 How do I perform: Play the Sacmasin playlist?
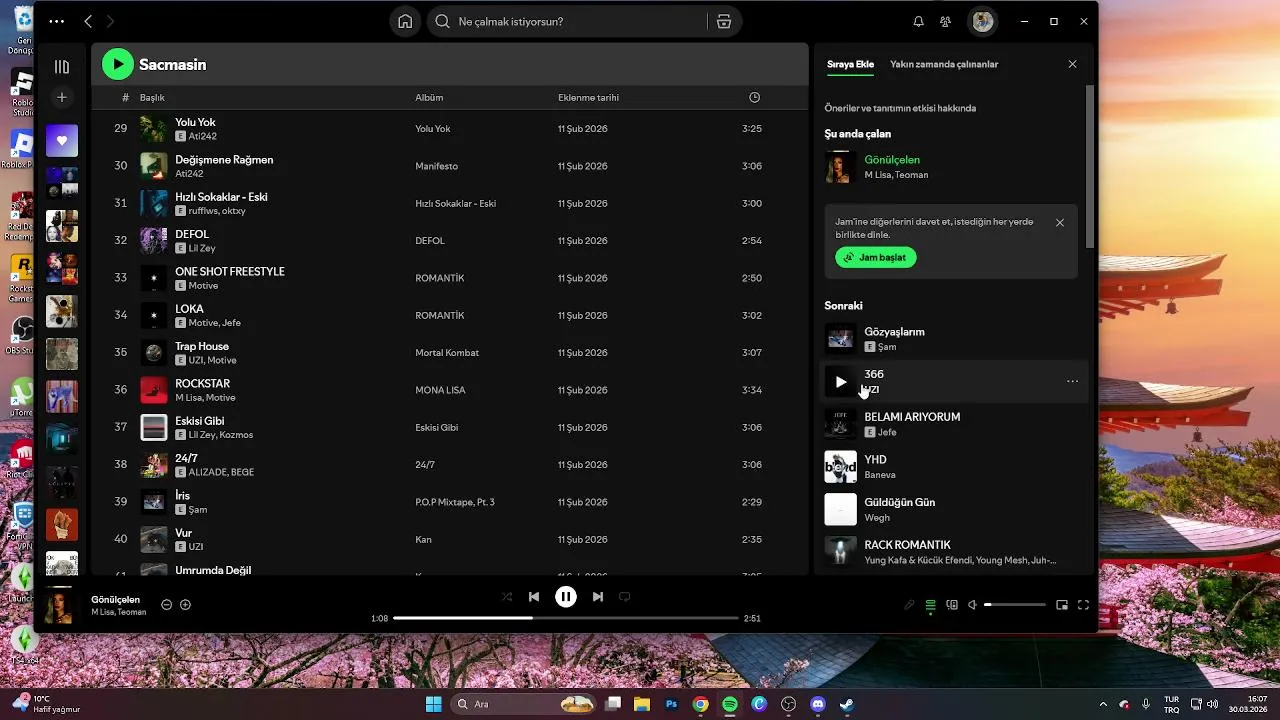click(x=118, y=64)
